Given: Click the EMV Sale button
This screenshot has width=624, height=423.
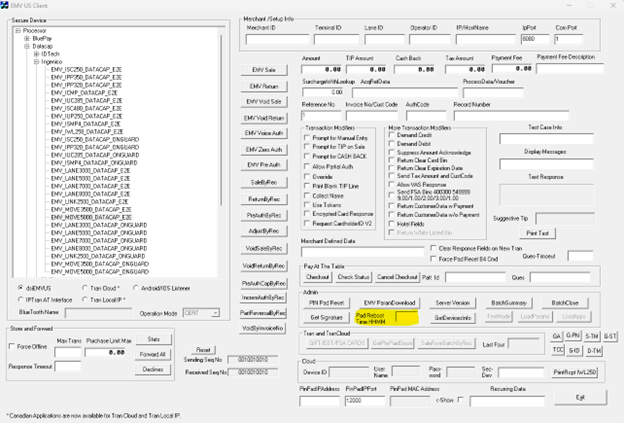Looking at the screenshot, I should (264, 70).
